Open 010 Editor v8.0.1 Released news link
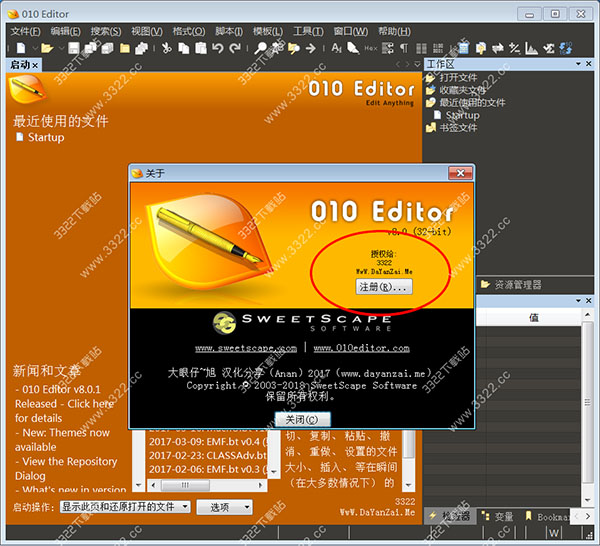Viewport: 600px width, 546px height. 64,403
